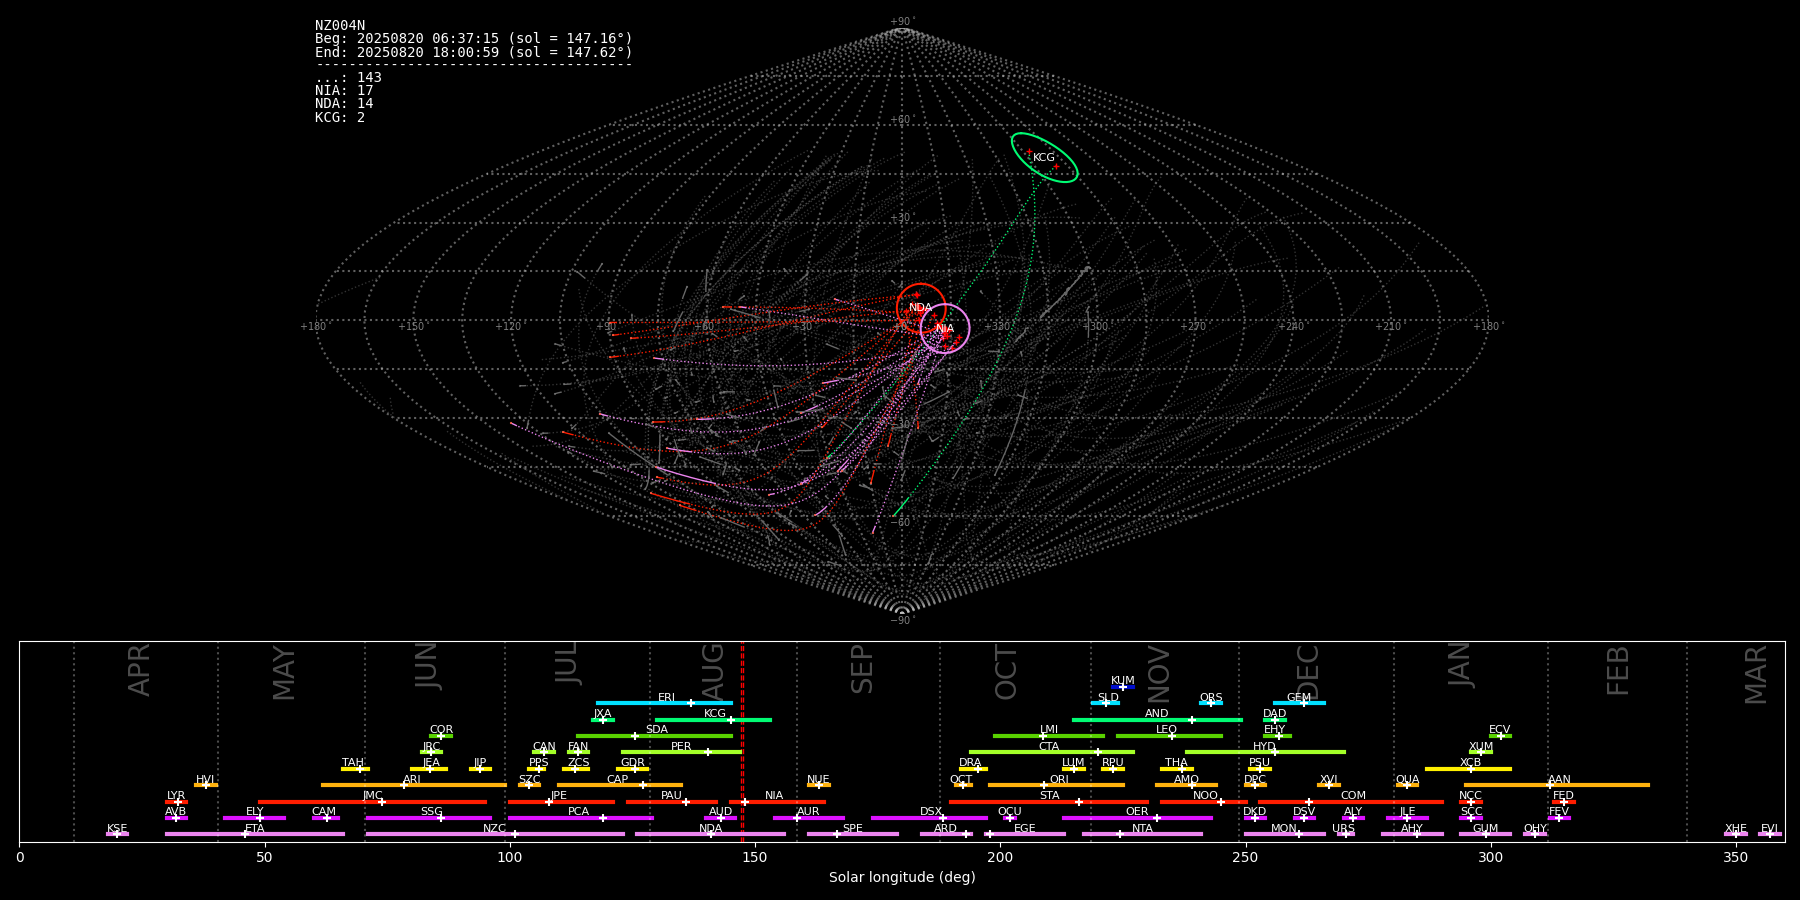Click the -90 latitude label at map bottom

[x=902, y=620]
